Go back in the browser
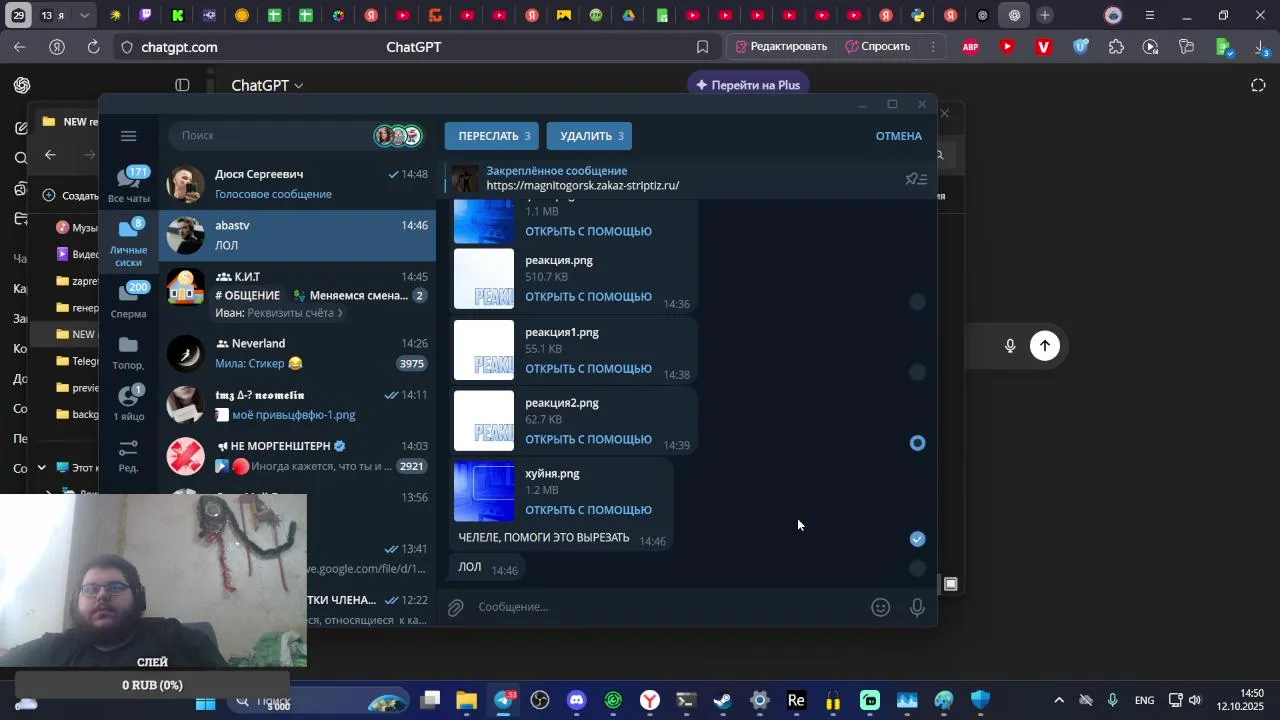Screen dimensions: 1280x720 [x=20, y=47]
